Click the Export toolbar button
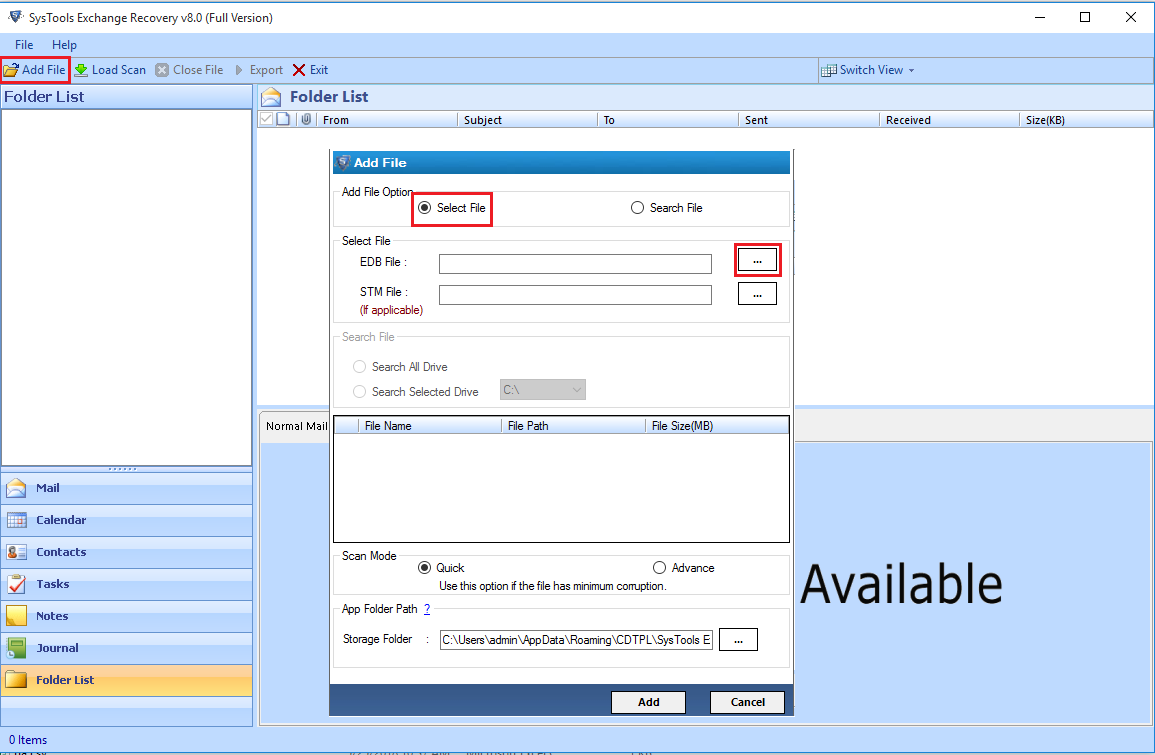 click(x=259, y=70)
